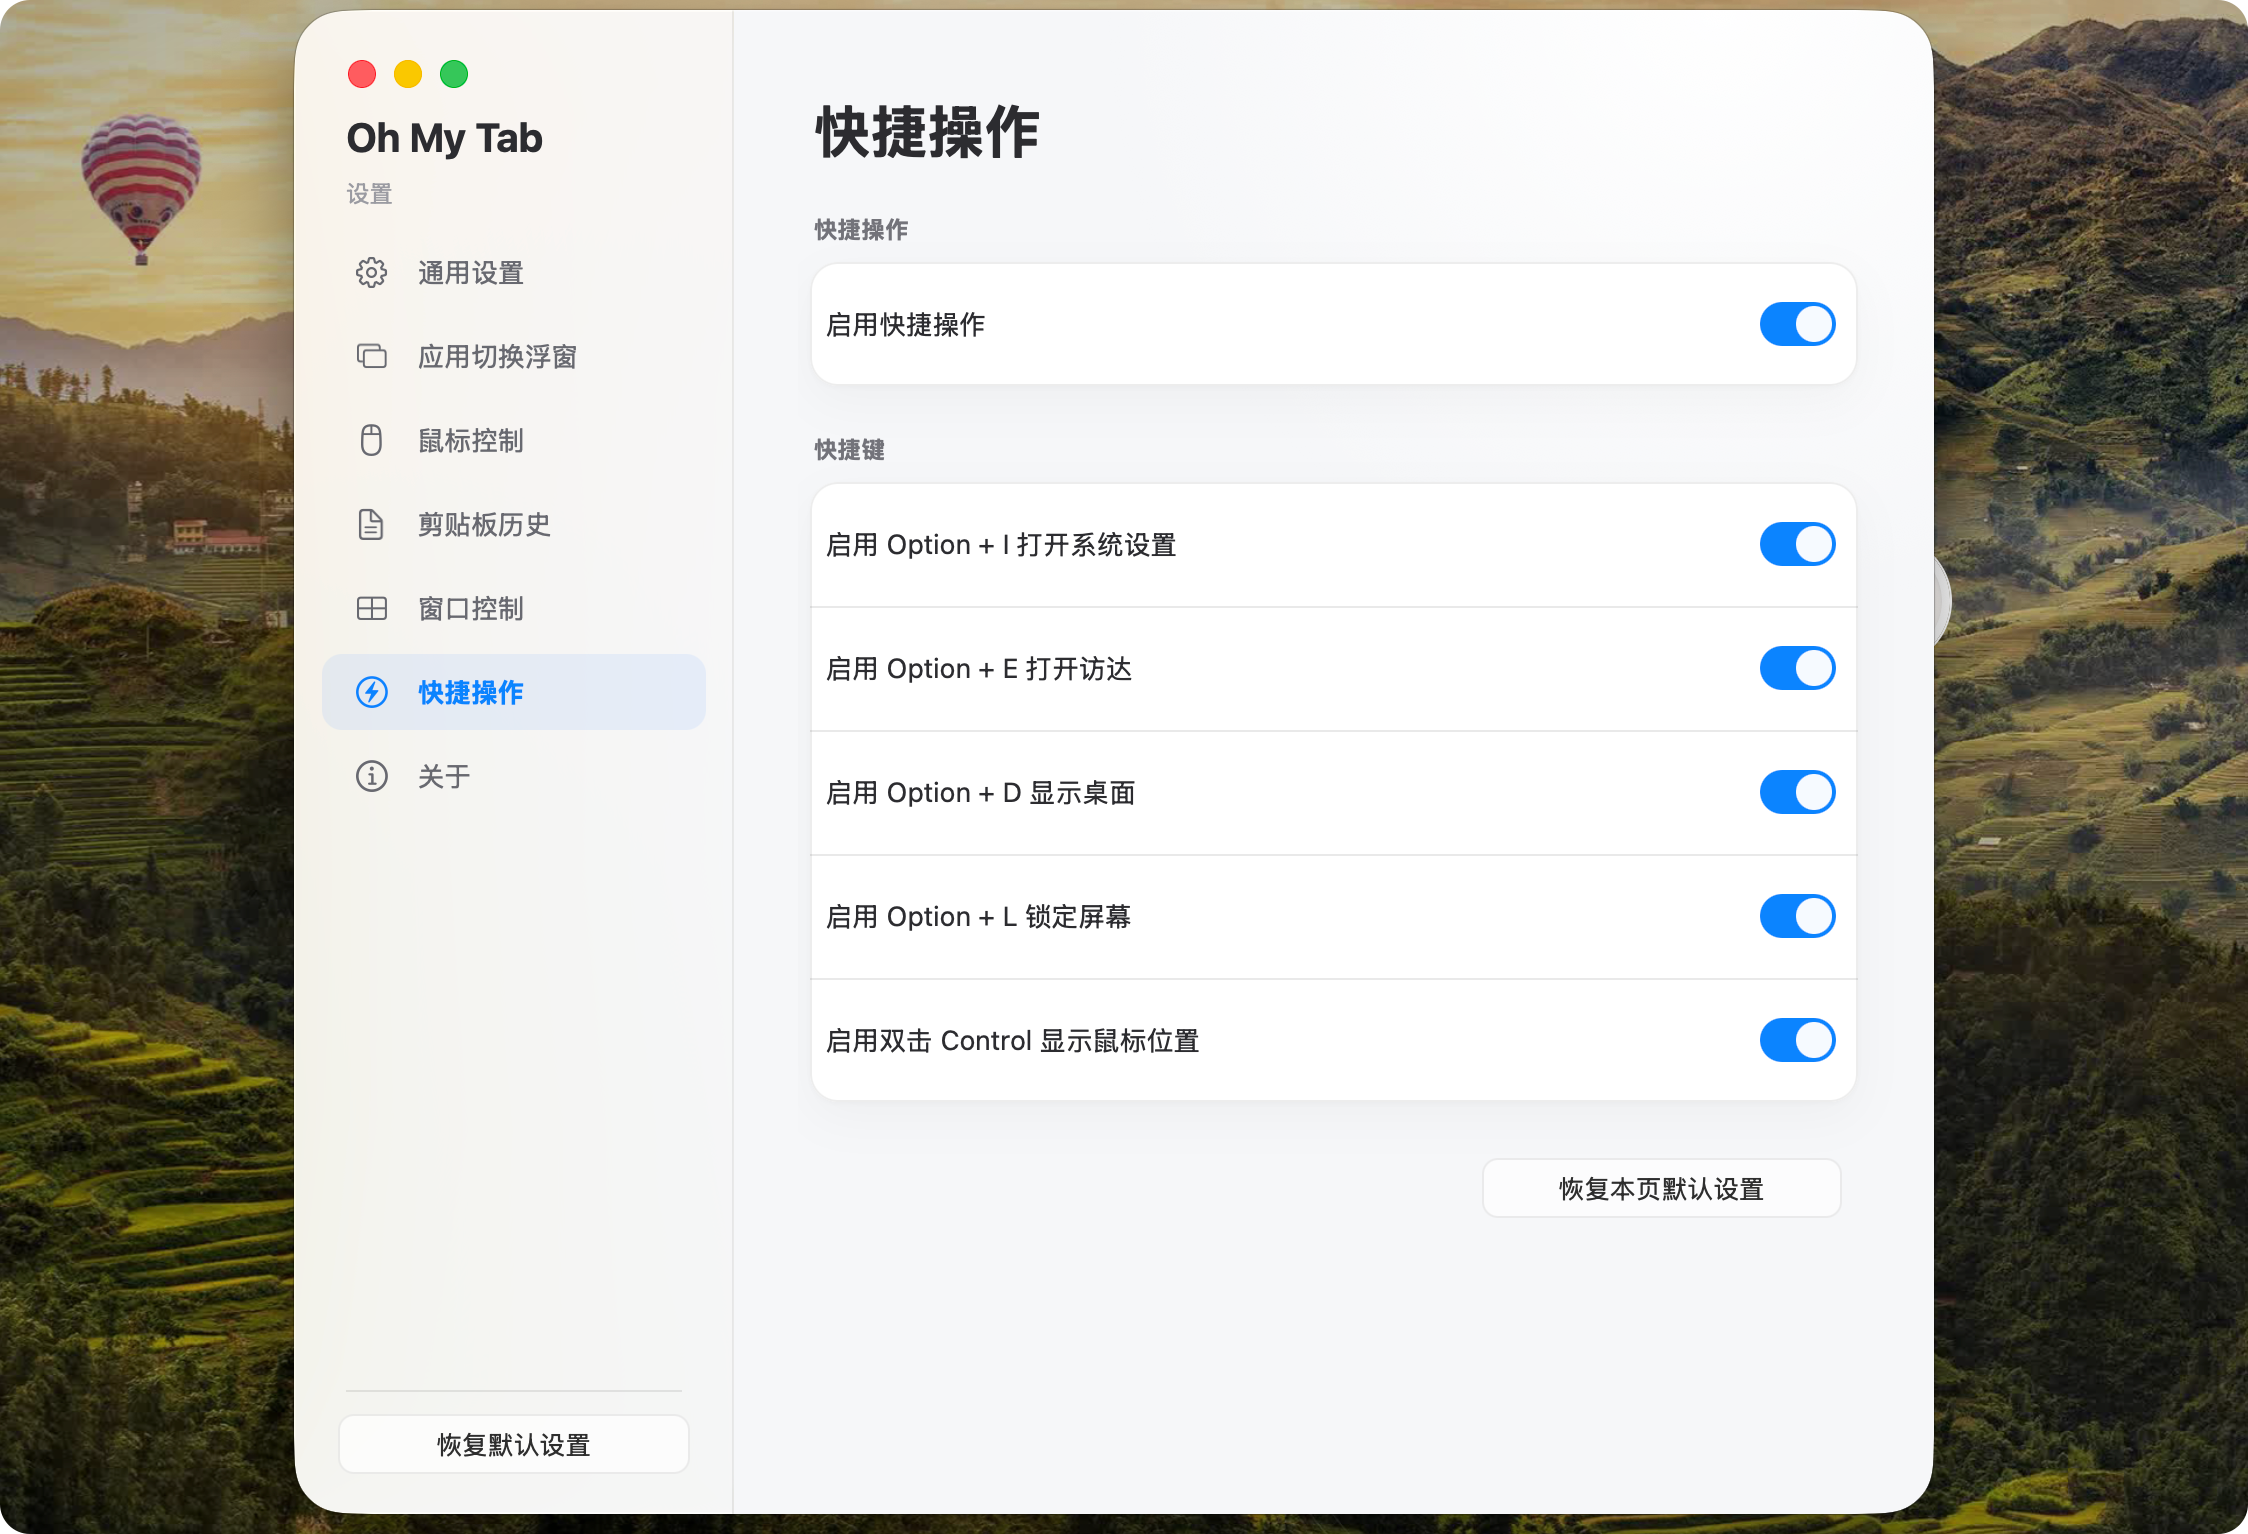Turn off Option + E 打开访达 switch

point(1797,668)
